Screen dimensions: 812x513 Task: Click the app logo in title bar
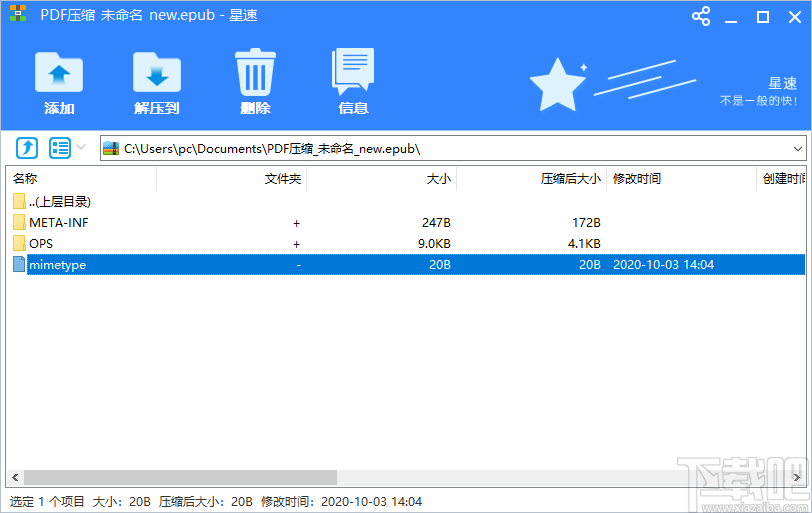click(x=18, y=13)
